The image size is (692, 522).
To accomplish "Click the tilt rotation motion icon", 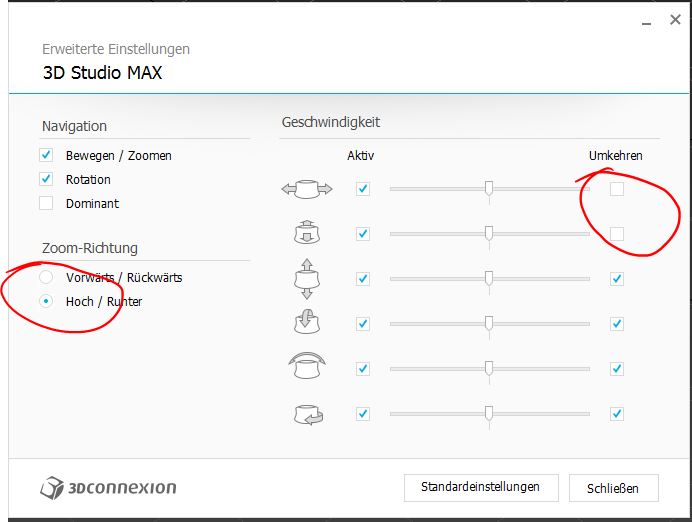I will [x=307, y=322].
